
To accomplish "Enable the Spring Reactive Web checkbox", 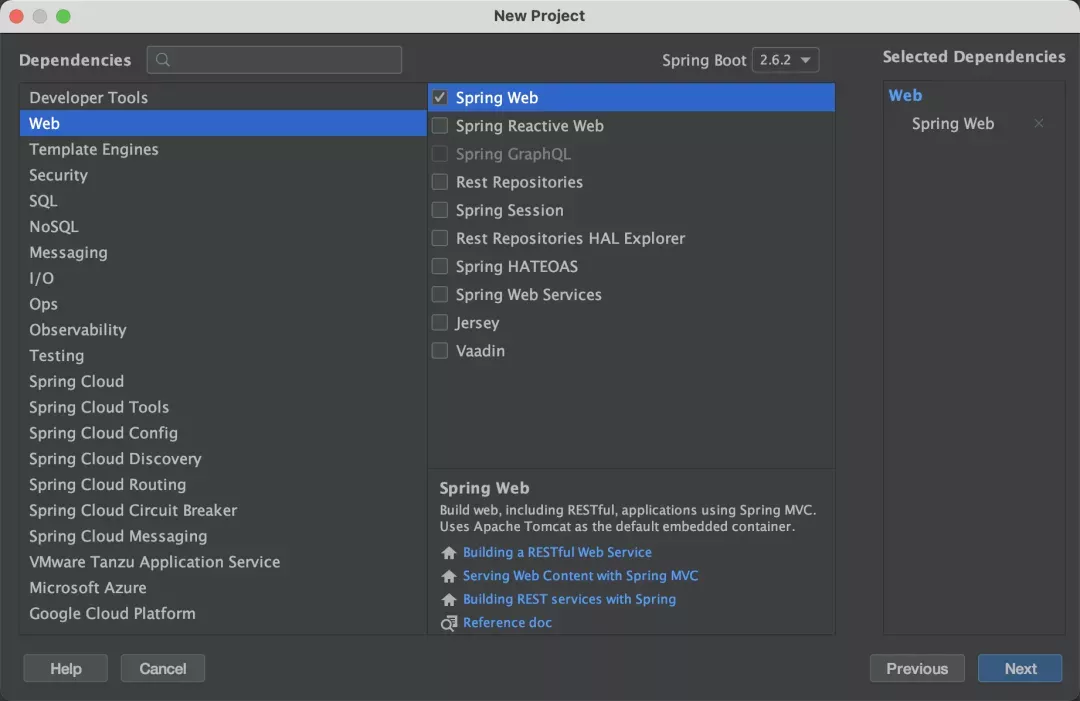I will (439, 125).
